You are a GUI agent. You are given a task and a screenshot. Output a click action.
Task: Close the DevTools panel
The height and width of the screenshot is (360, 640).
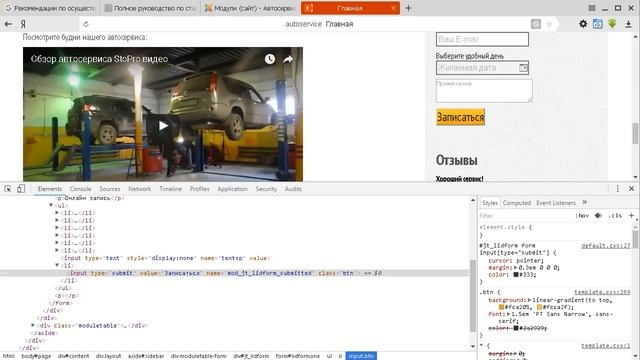coord(631,189)
